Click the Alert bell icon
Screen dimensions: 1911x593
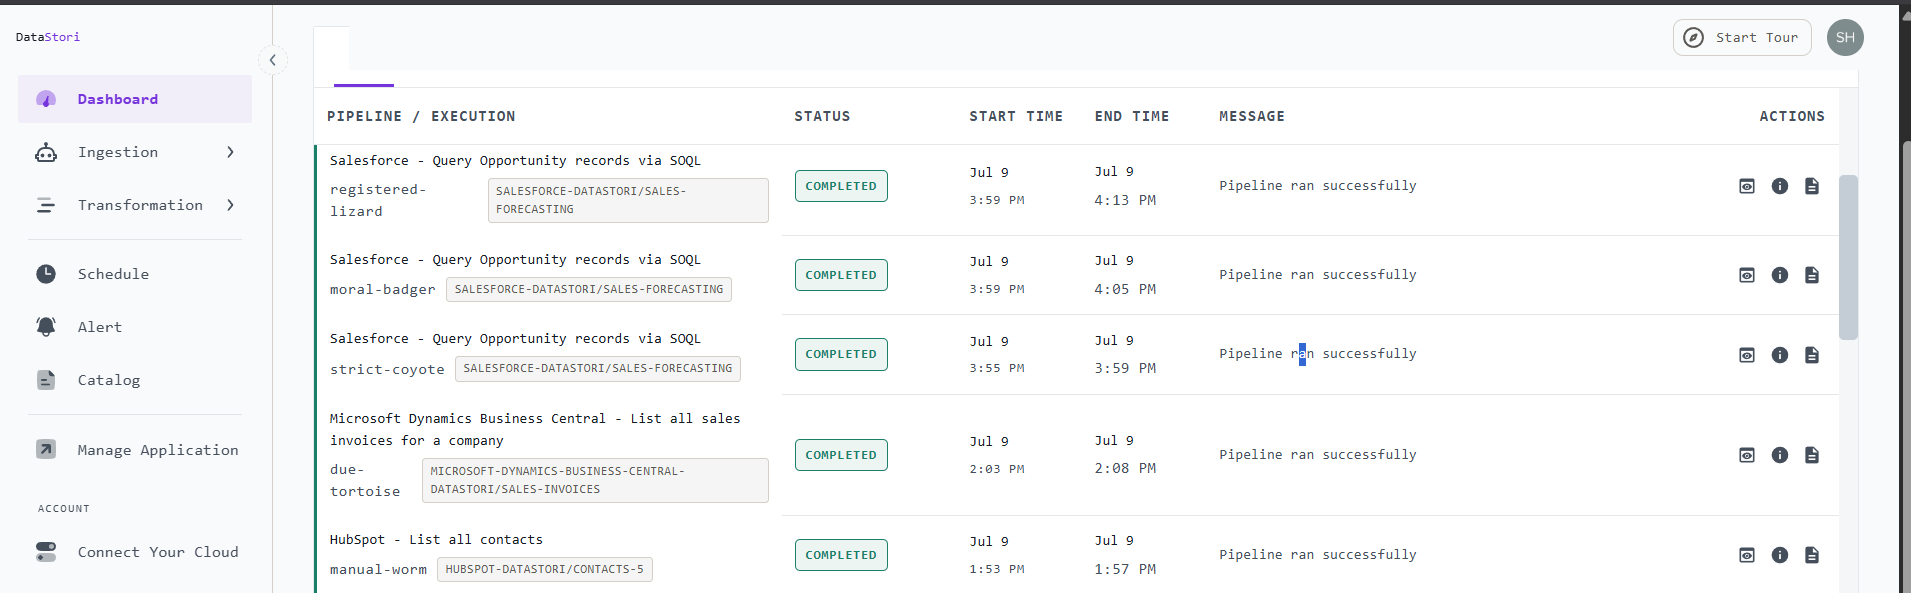click(46, 327)
